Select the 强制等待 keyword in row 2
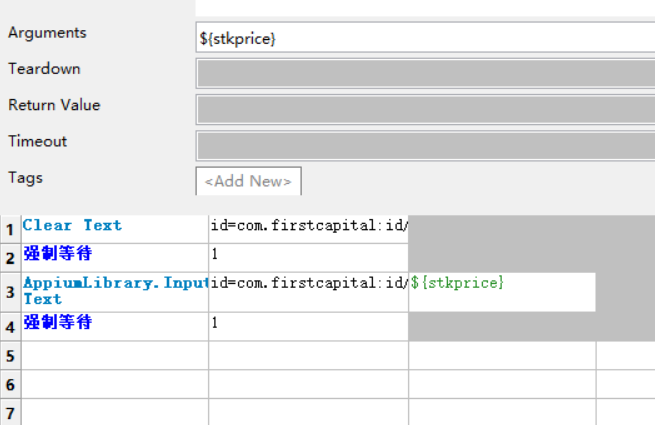This screenshot has width=655, height=425. click(x=115, y=258)
